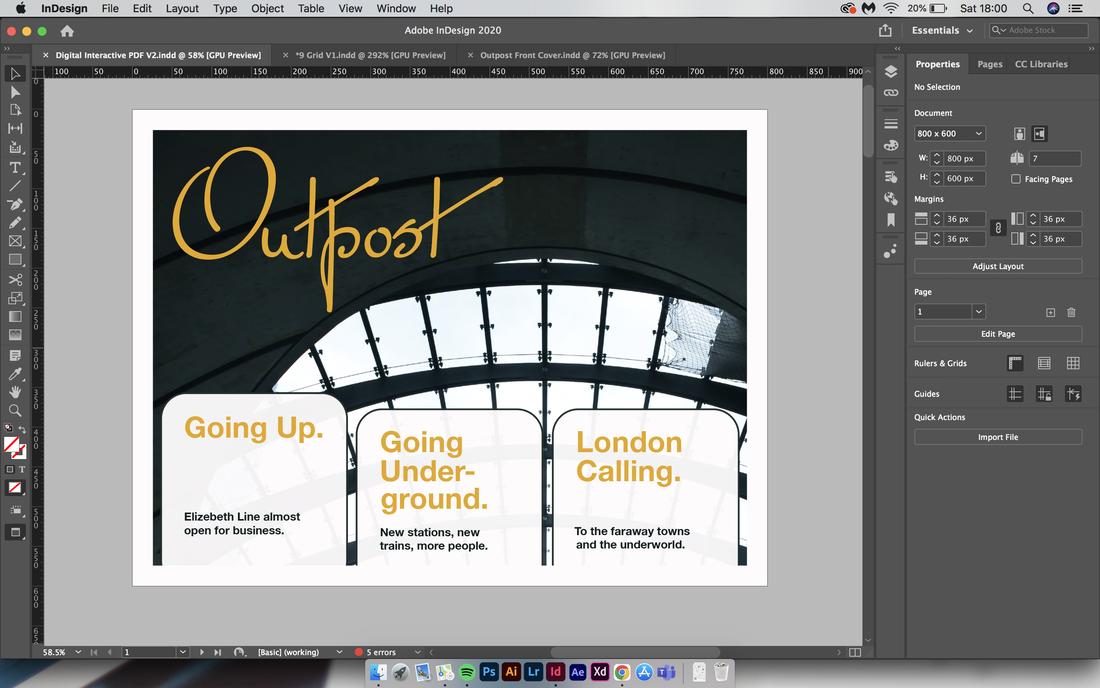Select the Note tool
1100x688 pixels.
point(15,355)
